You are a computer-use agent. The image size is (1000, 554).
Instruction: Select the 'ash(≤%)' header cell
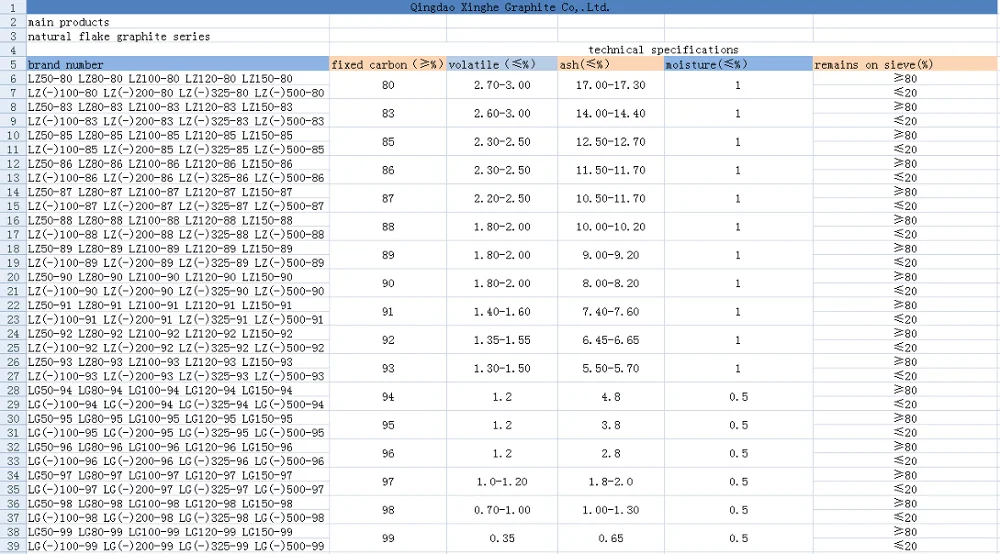point(611,64)
